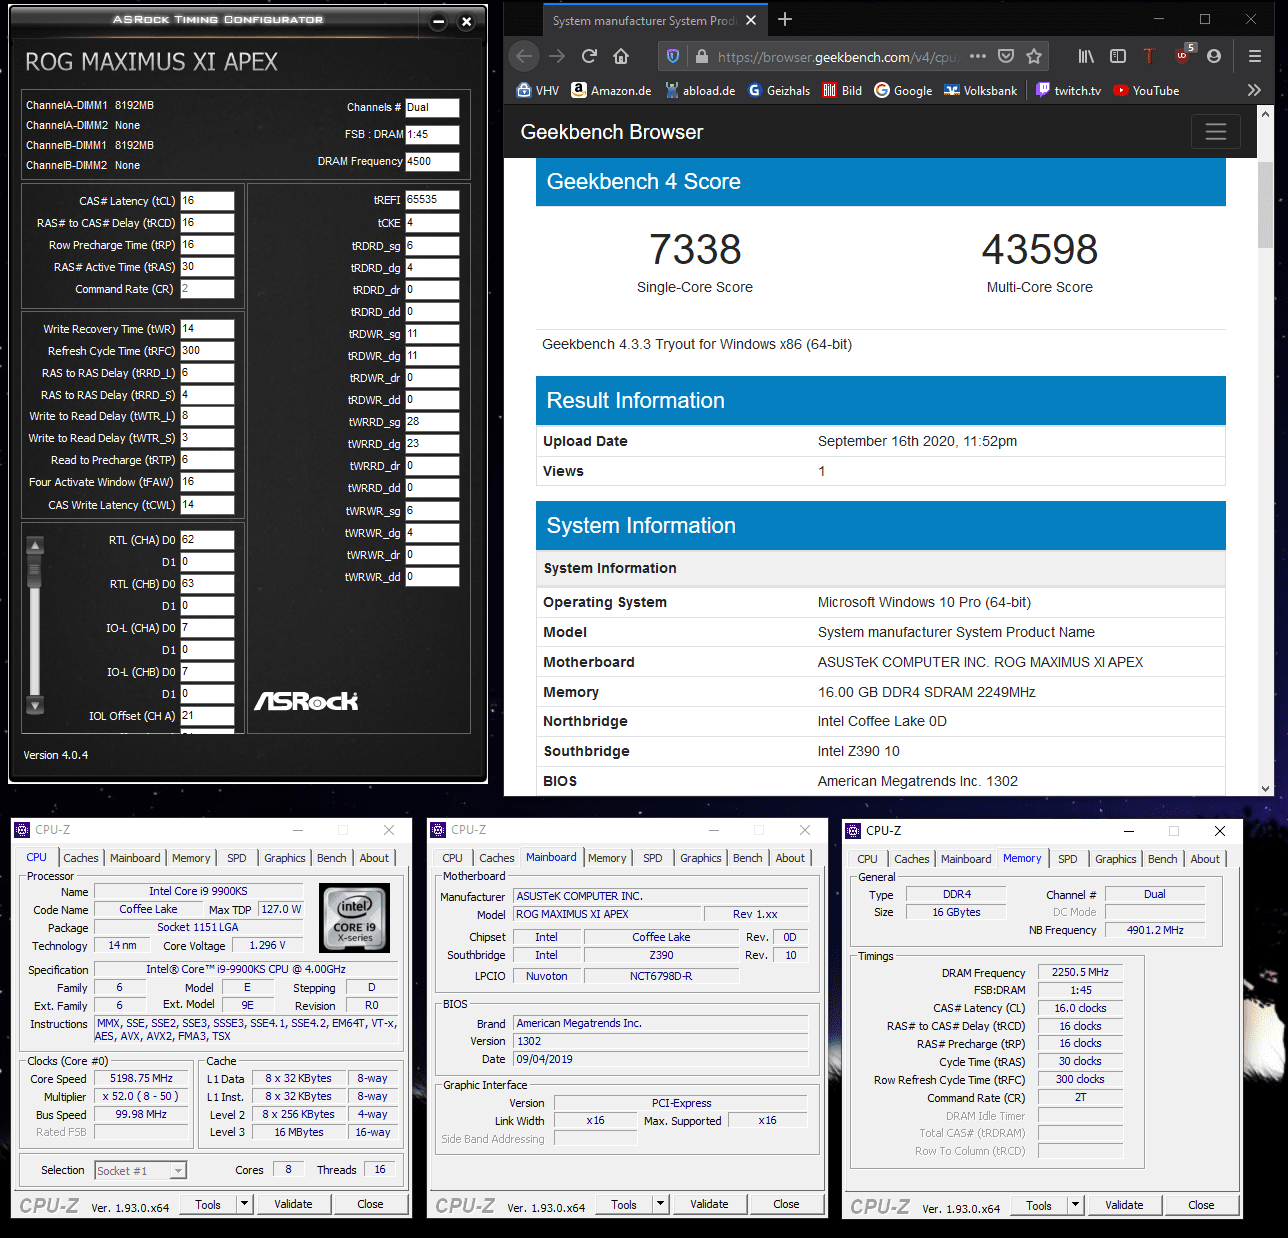Click Close button in Mainboard CPU-Z window
This screenshot has width=1288, height=1238.
pyautogui.click(x=786, y=1204)
